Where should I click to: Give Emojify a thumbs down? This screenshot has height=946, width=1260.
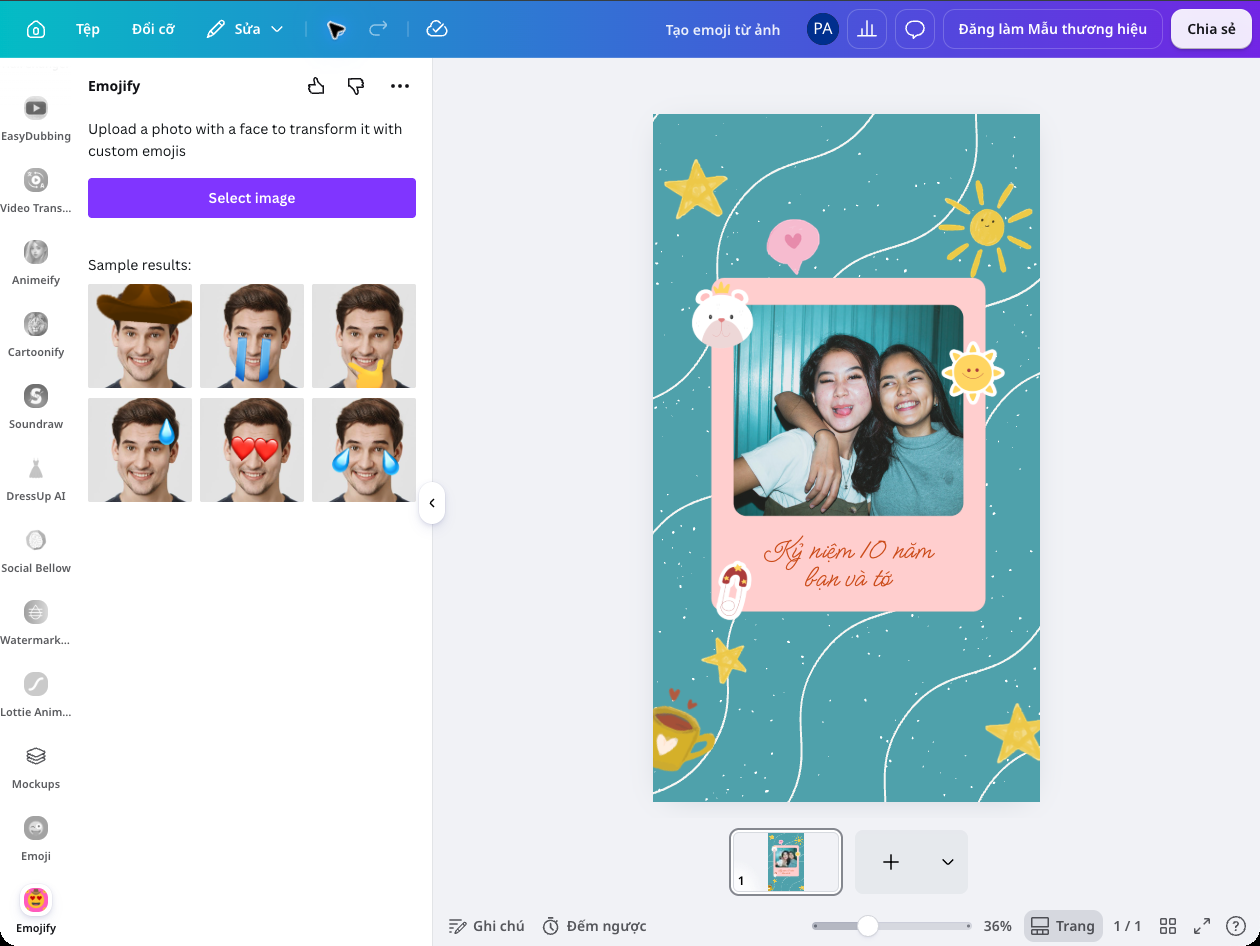coord(356,86)
